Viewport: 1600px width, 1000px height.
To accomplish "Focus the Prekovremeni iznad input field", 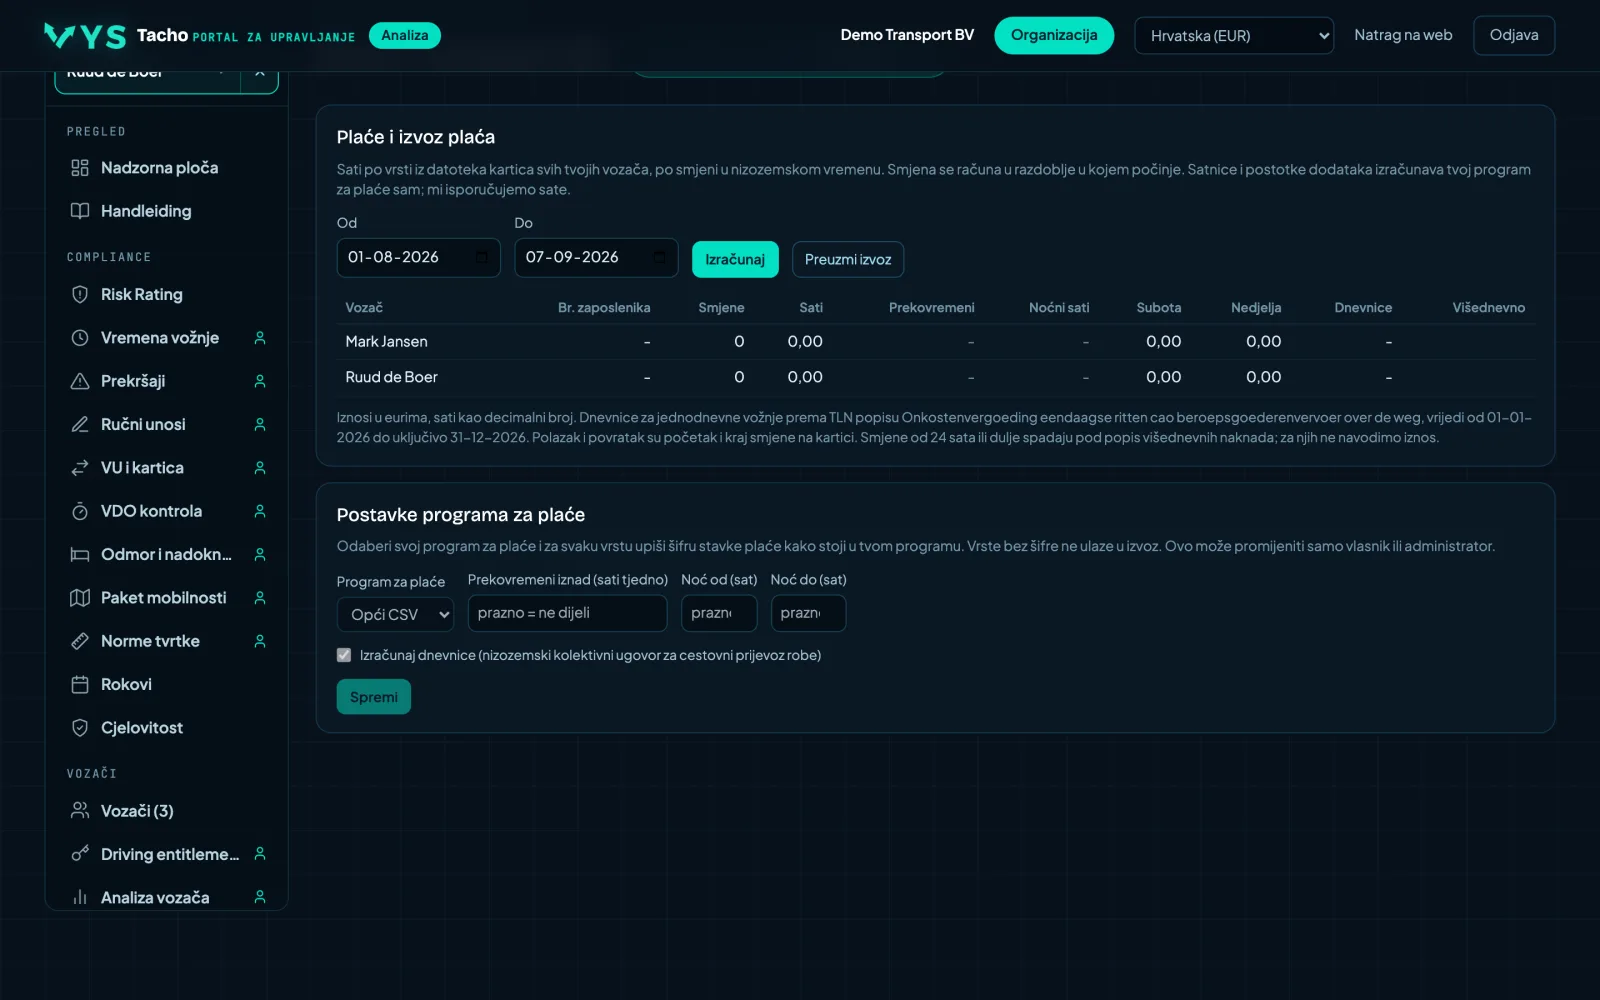I will tap(567, 613).
